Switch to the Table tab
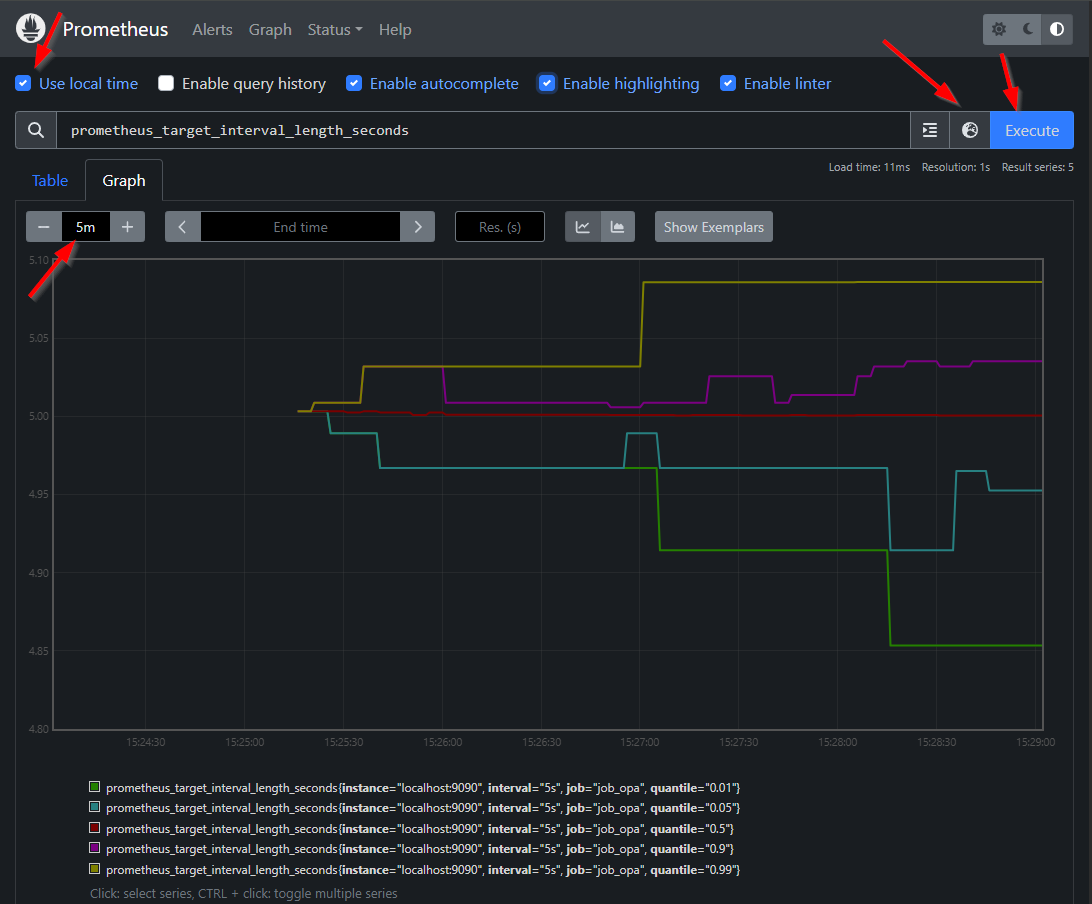 [50, 180]
